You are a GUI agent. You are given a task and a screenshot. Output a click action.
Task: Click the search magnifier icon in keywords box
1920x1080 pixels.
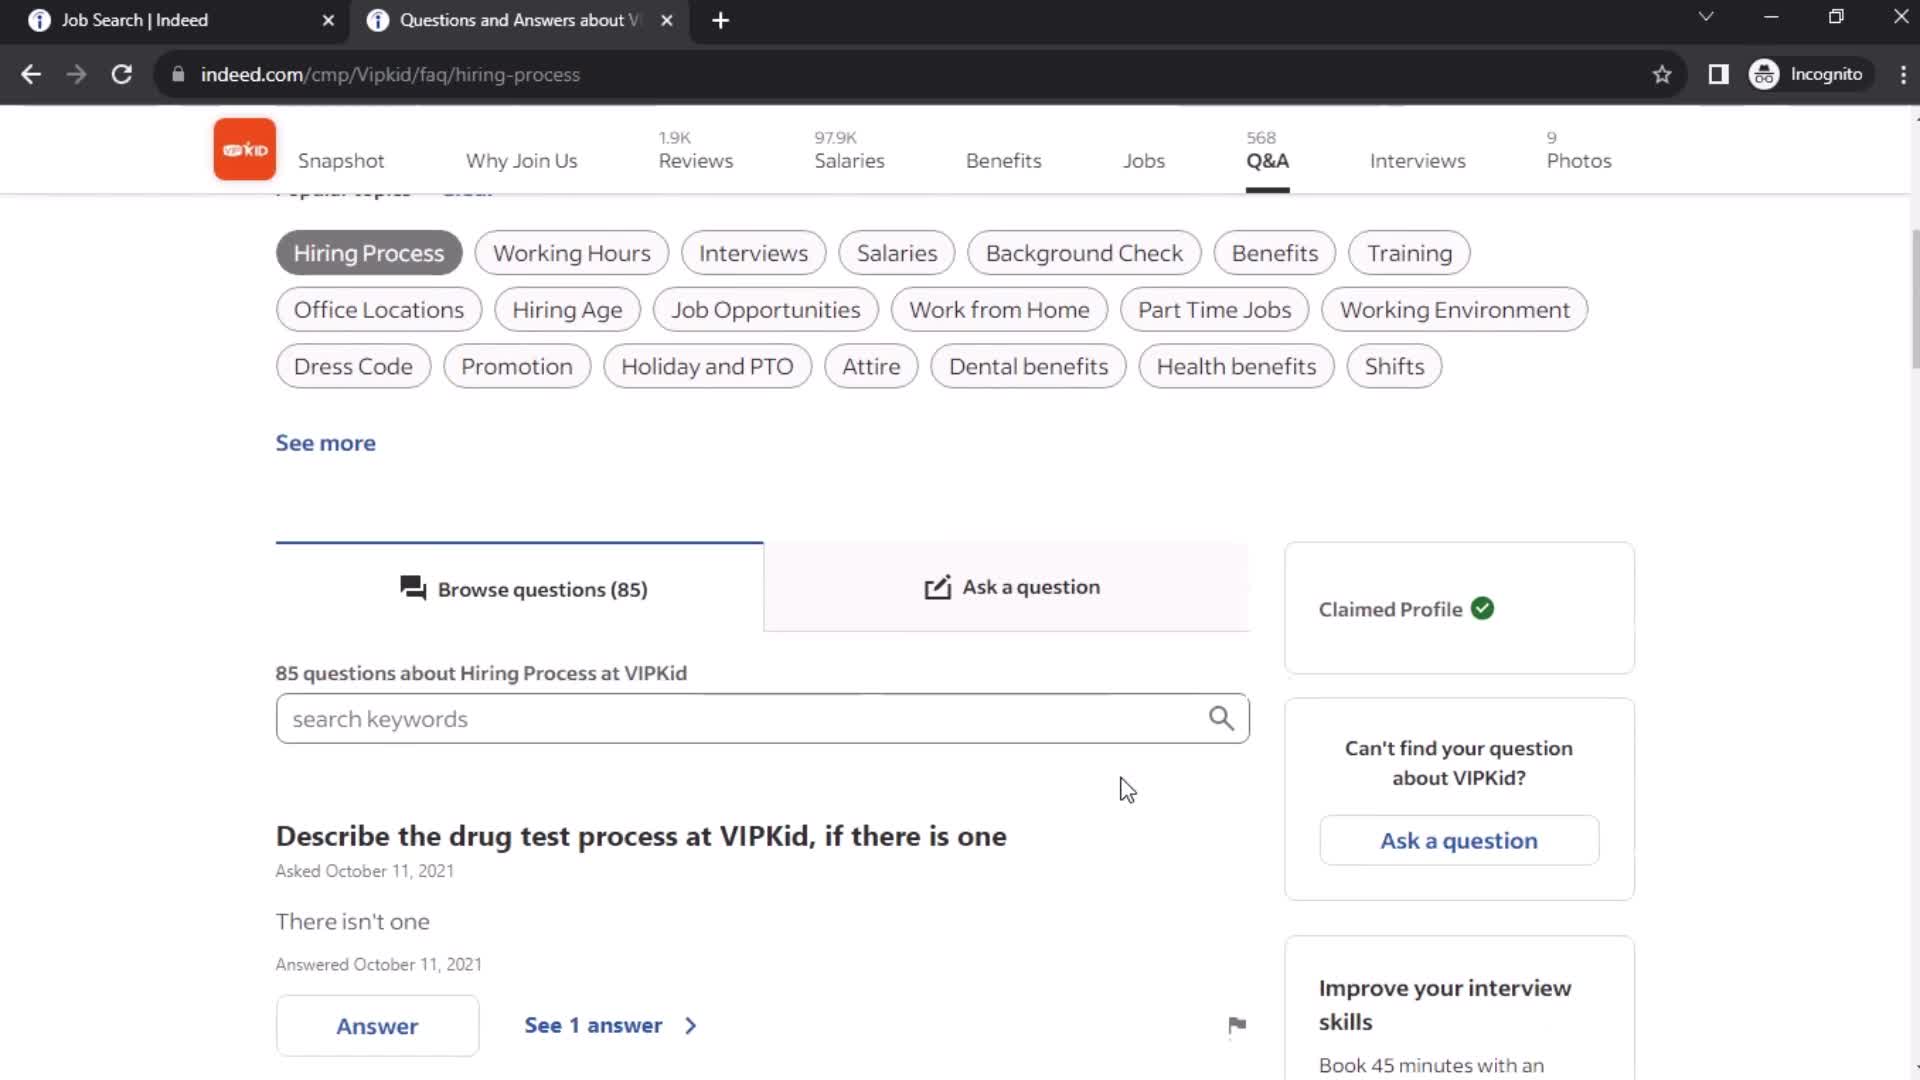coord(1221,718)
